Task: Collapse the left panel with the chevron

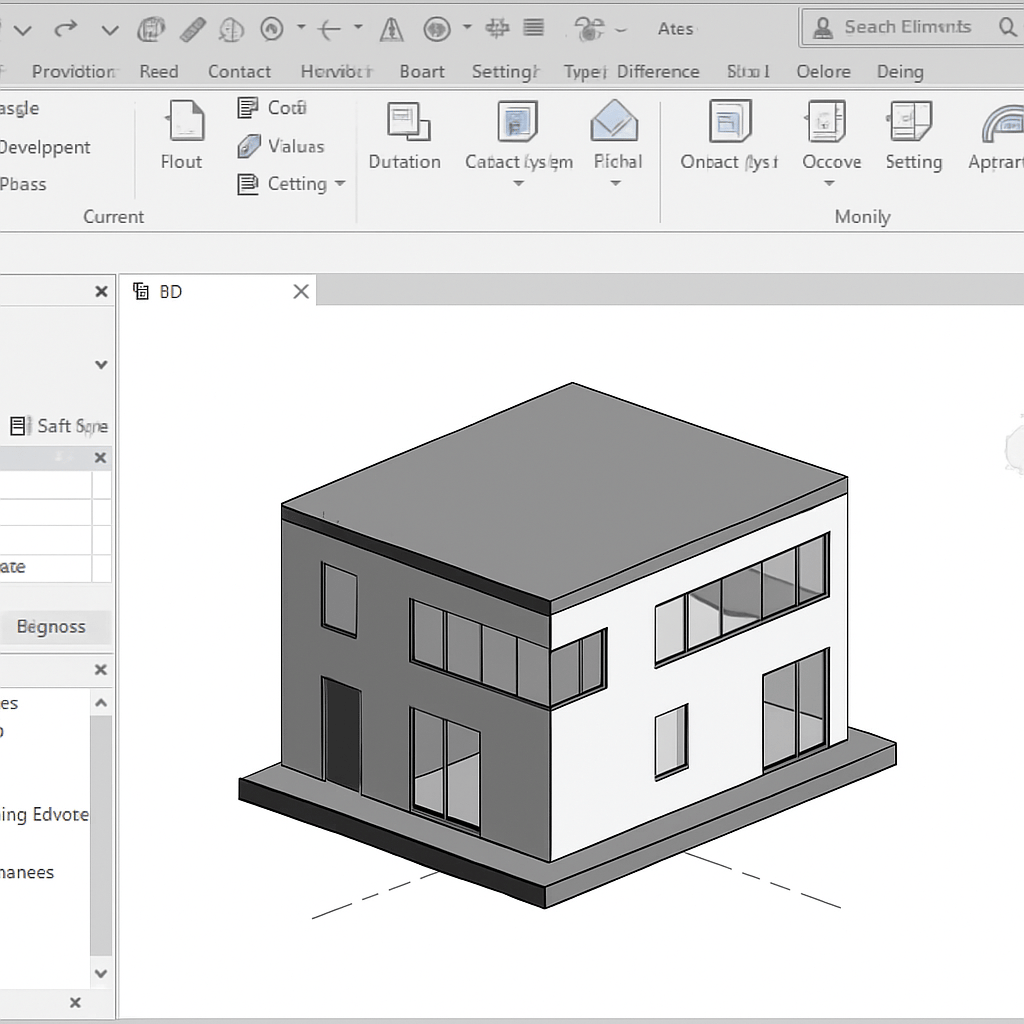Action: coord(100,364)
